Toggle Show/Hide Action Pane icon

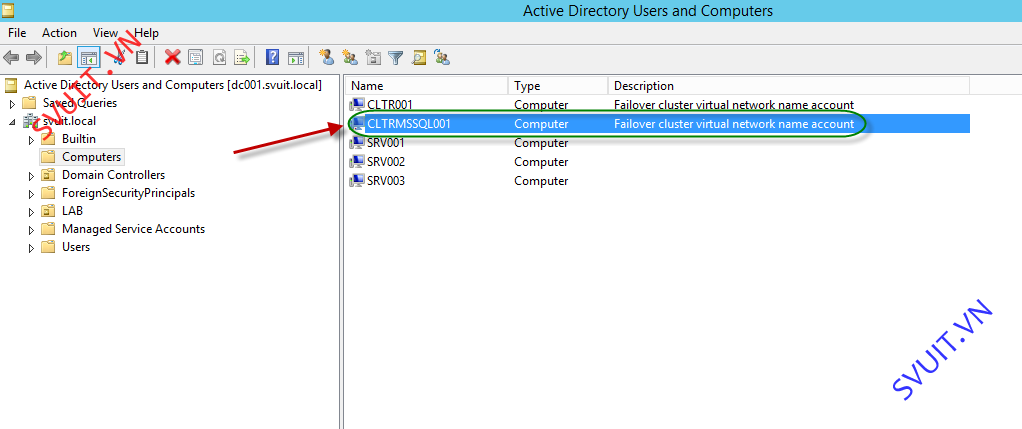click(296, 57)
